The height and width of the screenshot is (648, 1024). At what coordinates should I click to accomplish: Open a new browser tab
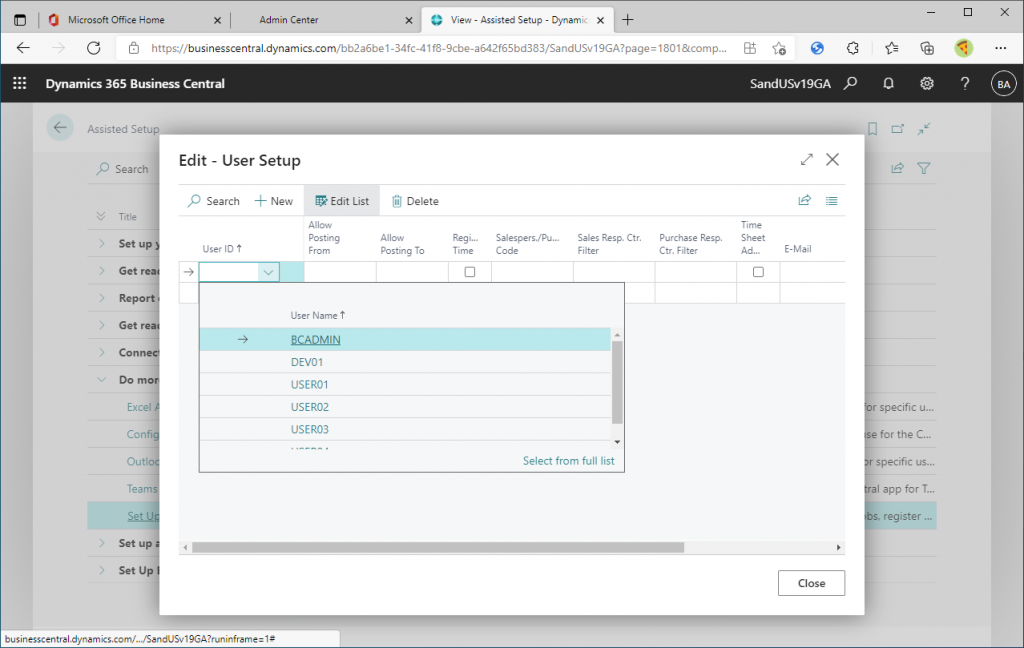(628, 20)
